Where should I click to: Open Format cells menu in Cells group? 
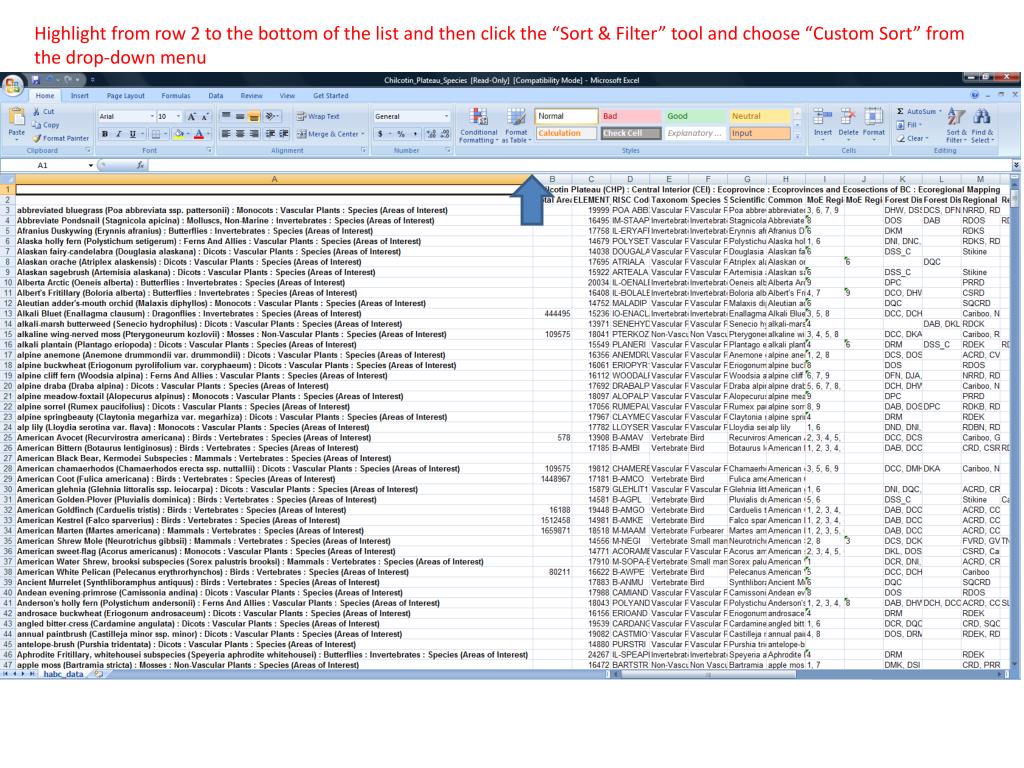874,123
